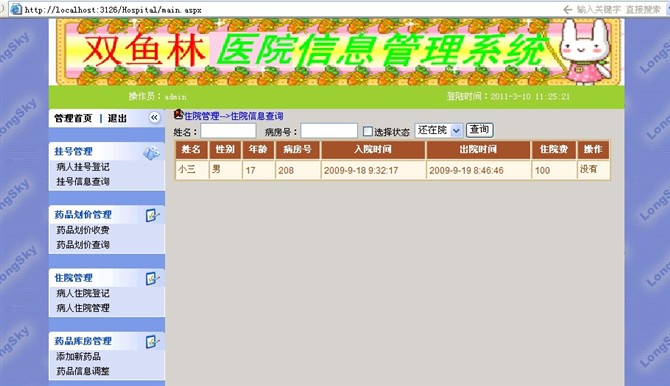
Task: Click the 年龄 column header
Action: 258,150
